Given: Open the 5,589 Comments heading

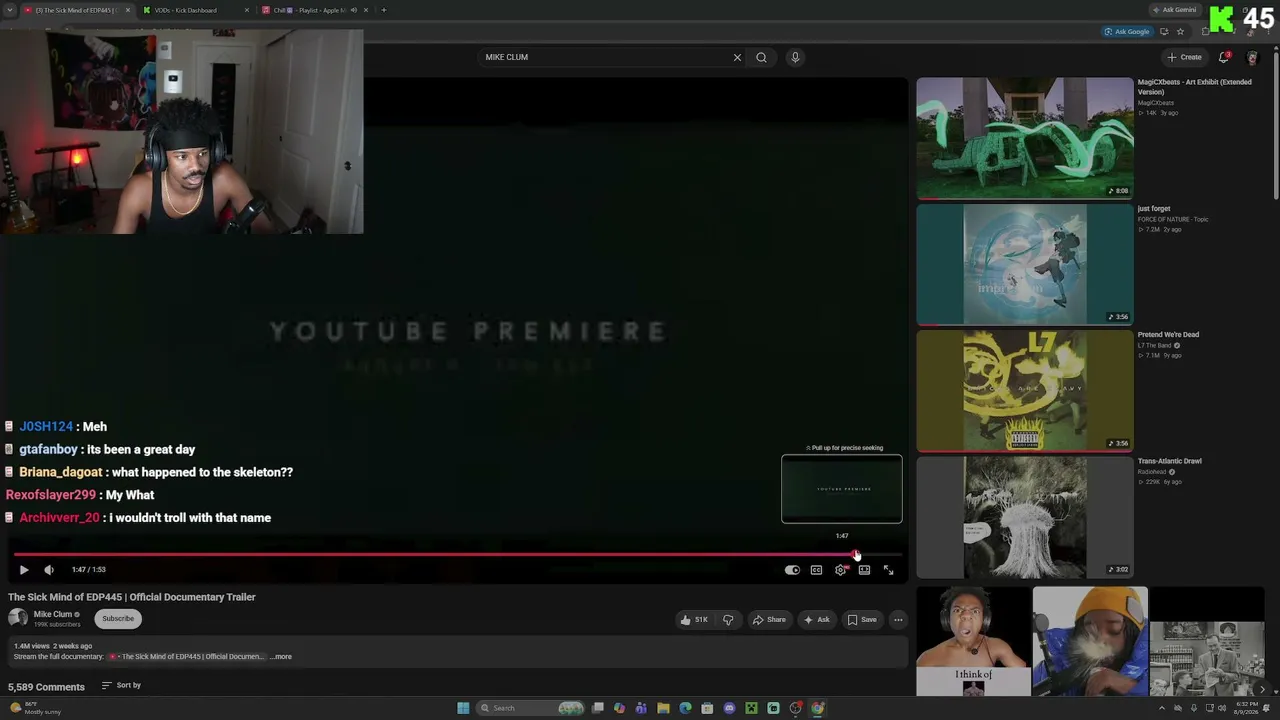Looking at the screenshot, I should click(46, 687).
